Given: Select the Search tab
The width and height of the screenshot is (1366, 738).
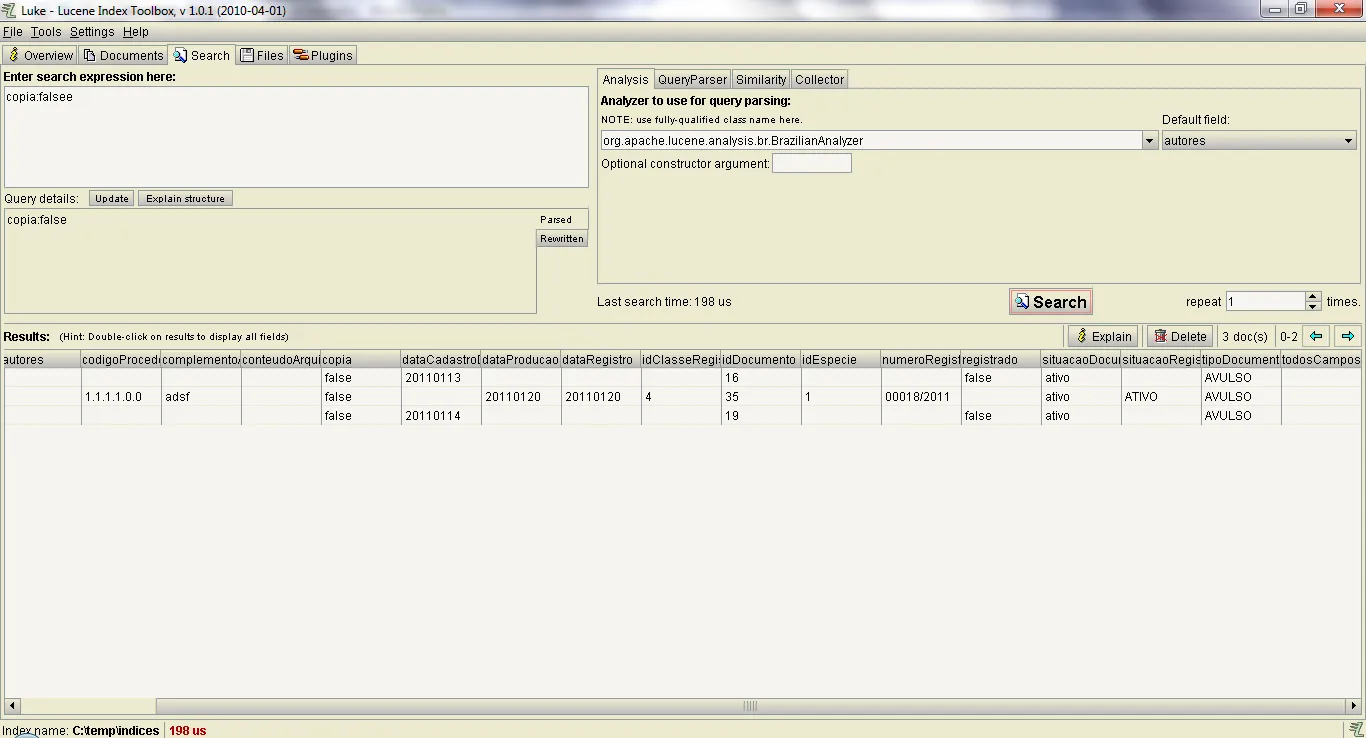Looking at the screenshot, I should (201, 55).
